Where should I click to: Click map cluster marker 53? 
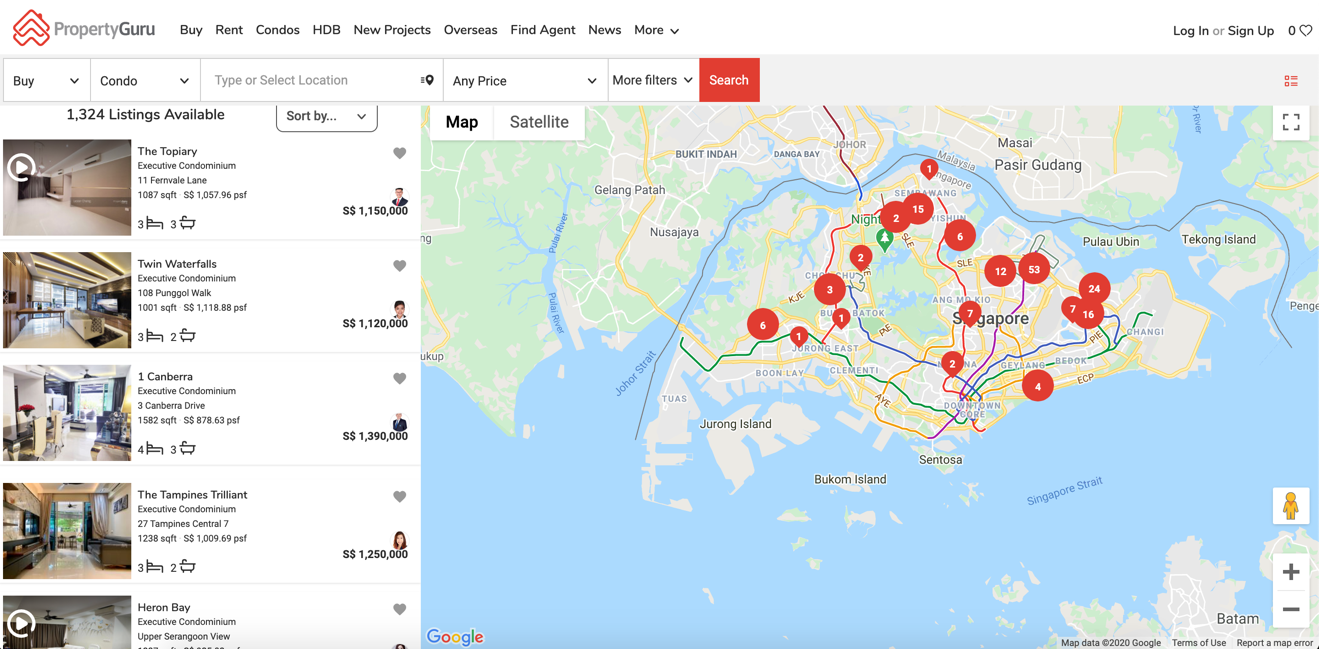pyautogui.click(x=1034, y=269)
